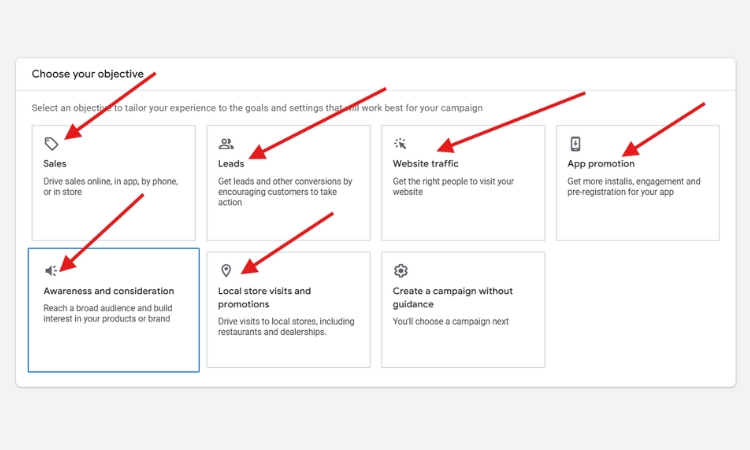
Task: Click the App promotion description text
Action: [x=634, y=187]
